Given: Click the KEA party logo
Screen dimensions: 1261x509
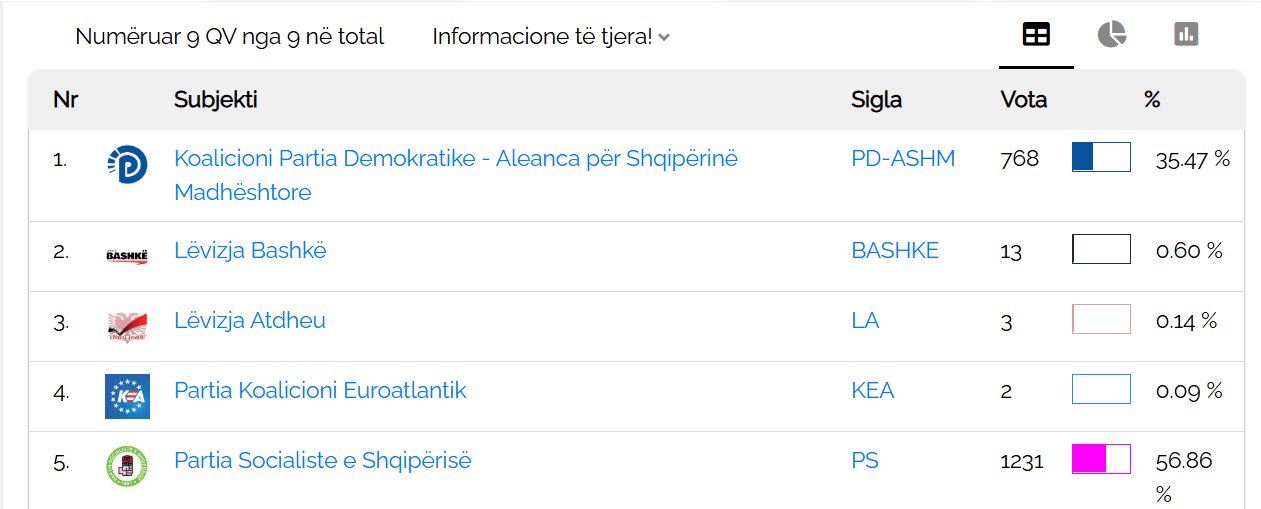Looking at the screenshot, I should 127,396.
